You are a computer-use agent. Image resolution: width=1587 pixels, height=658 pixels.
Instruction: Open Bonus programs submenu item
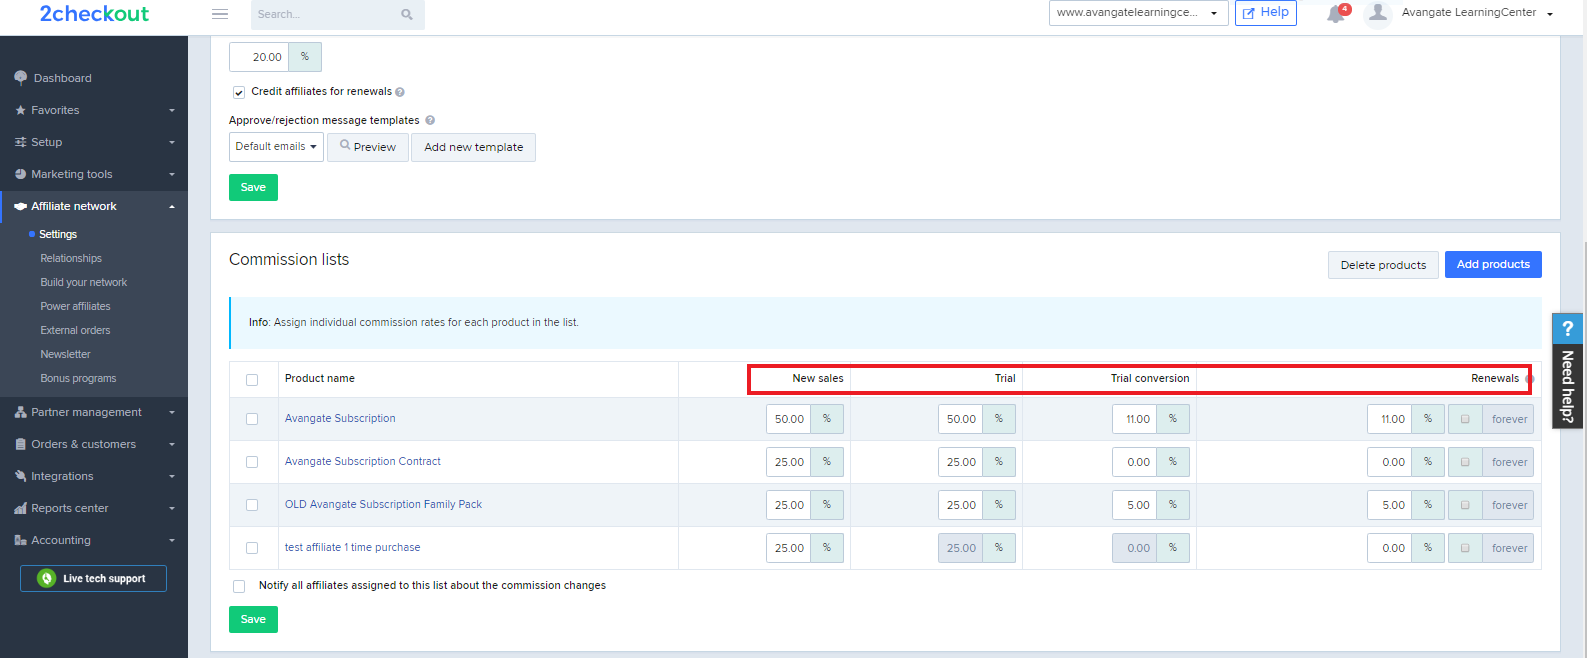pos(78,378)
